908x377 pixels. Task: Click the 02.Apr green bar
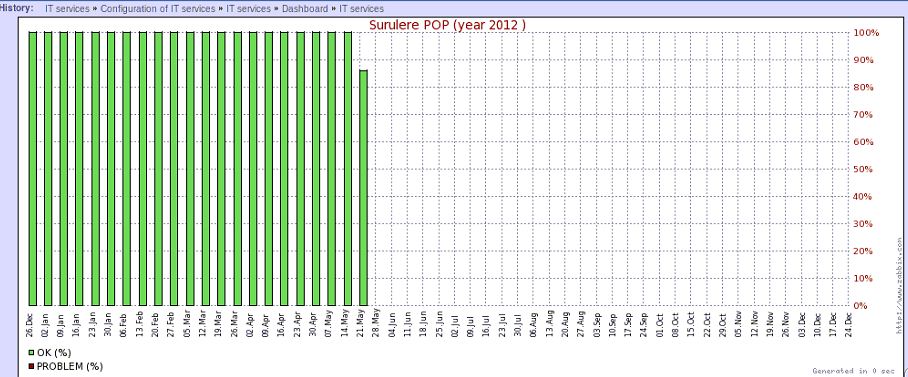(253, 169)
